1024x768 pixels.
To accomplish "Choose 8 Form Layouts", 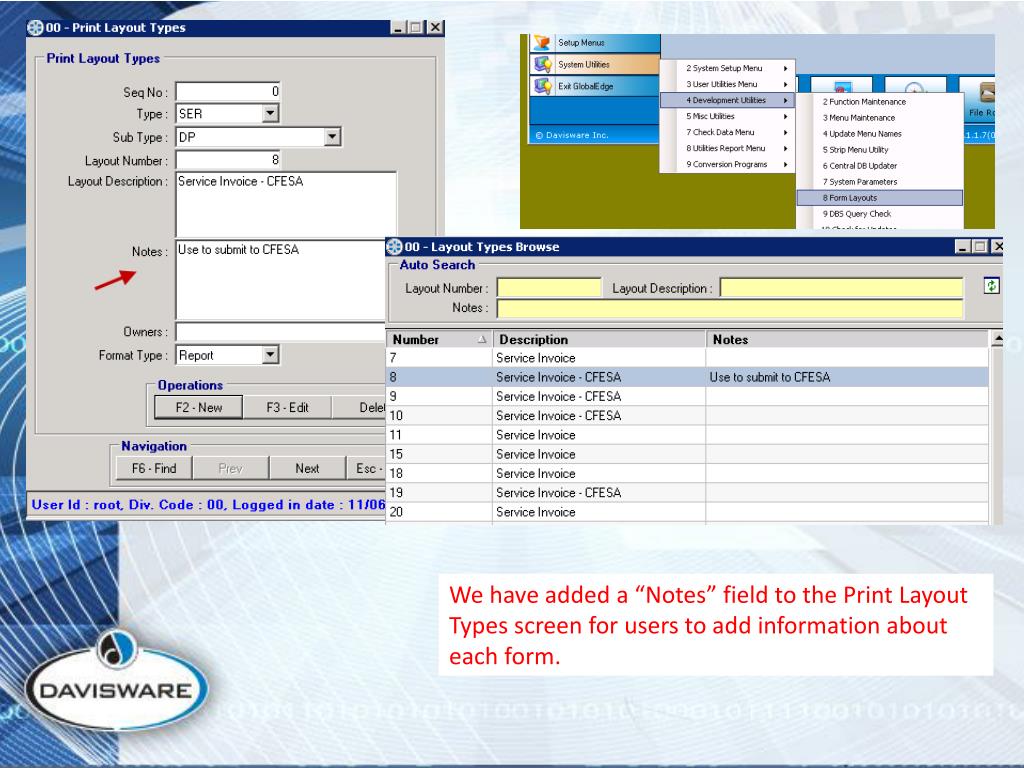I will (x=880, y=198).
